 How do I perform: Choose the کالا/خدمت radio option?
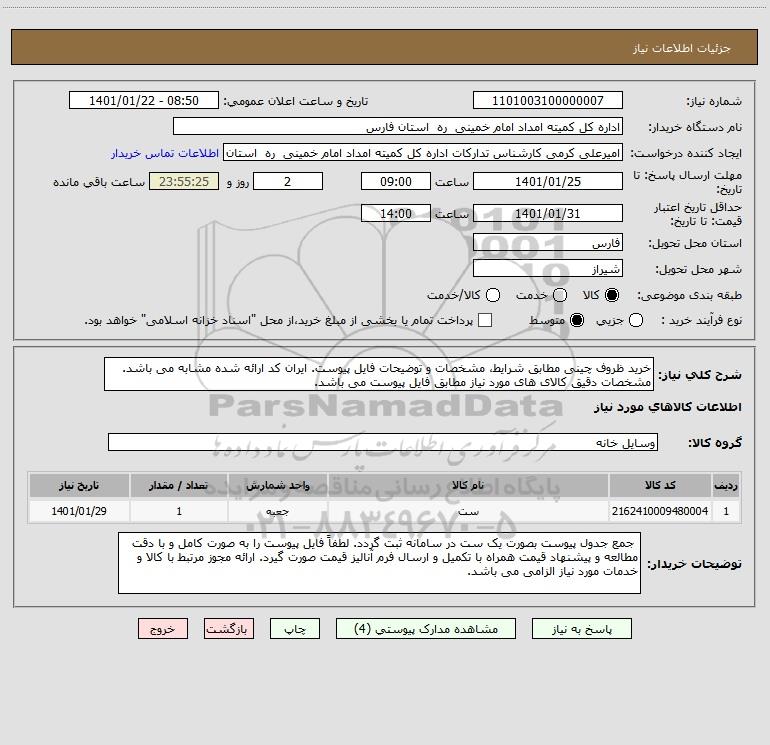(x=493, y=295)
